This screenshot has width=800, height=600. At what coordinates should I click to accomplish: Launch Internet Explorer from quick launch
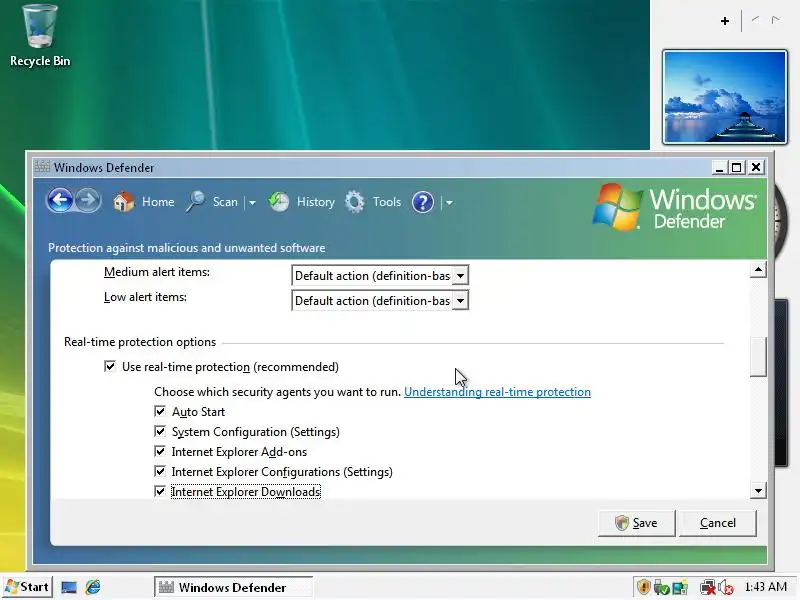(x=93, y=587)
